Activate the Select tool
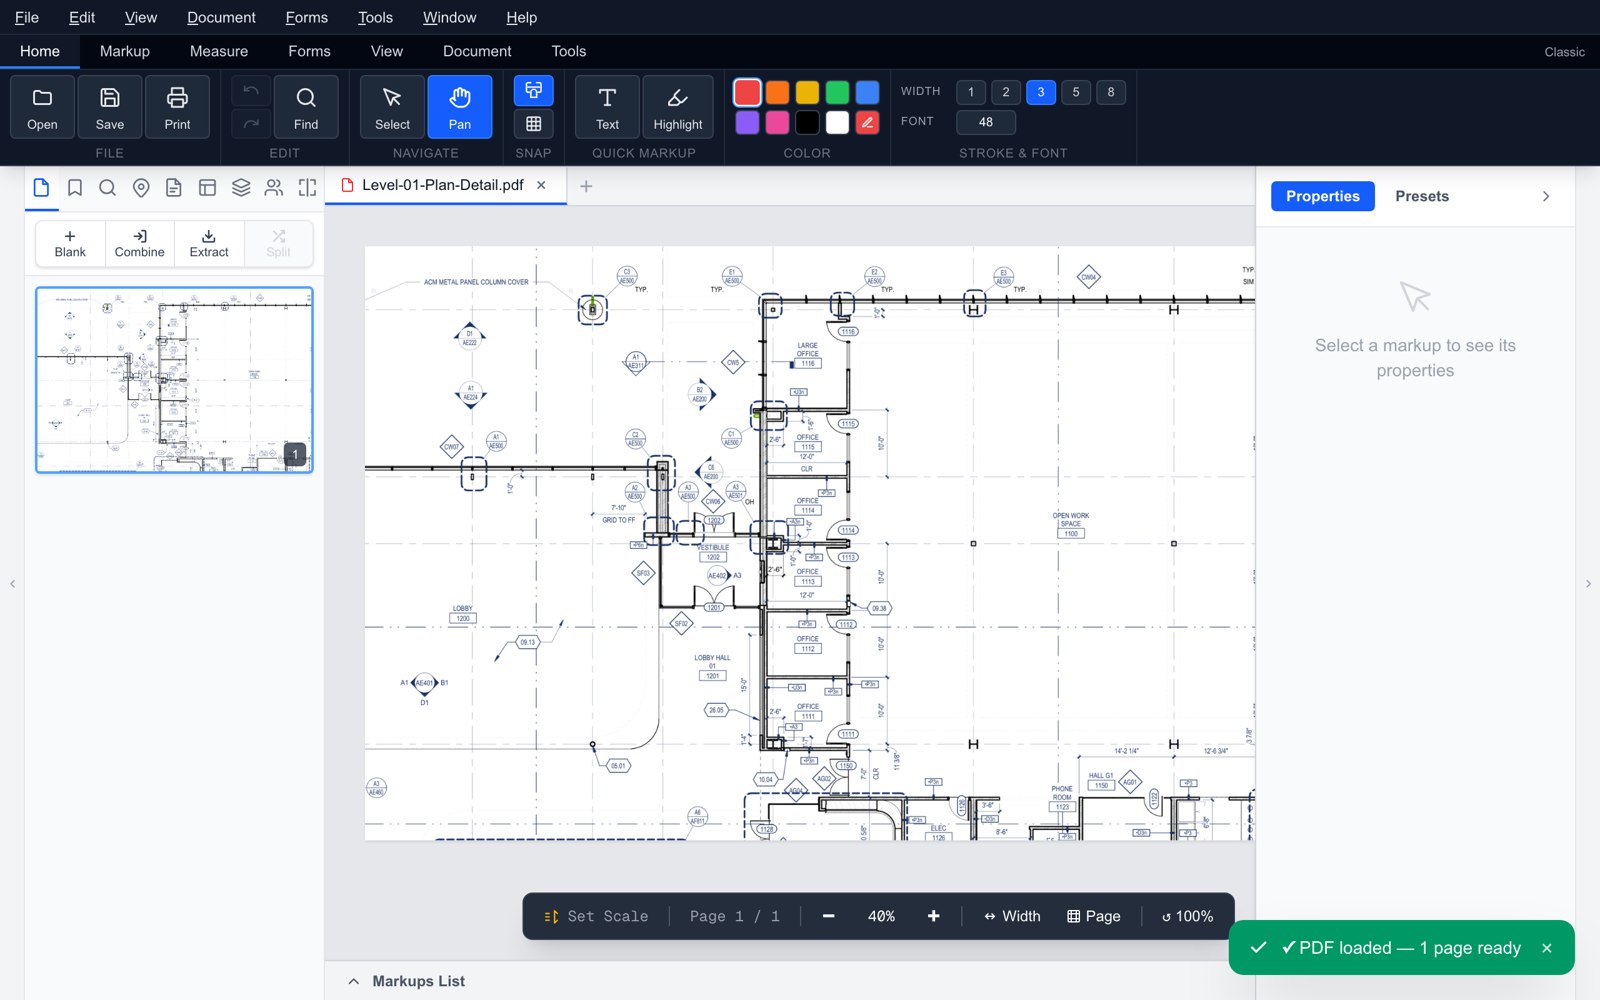The height and width of the screenshot is (1000, 1600). point(392,107)
